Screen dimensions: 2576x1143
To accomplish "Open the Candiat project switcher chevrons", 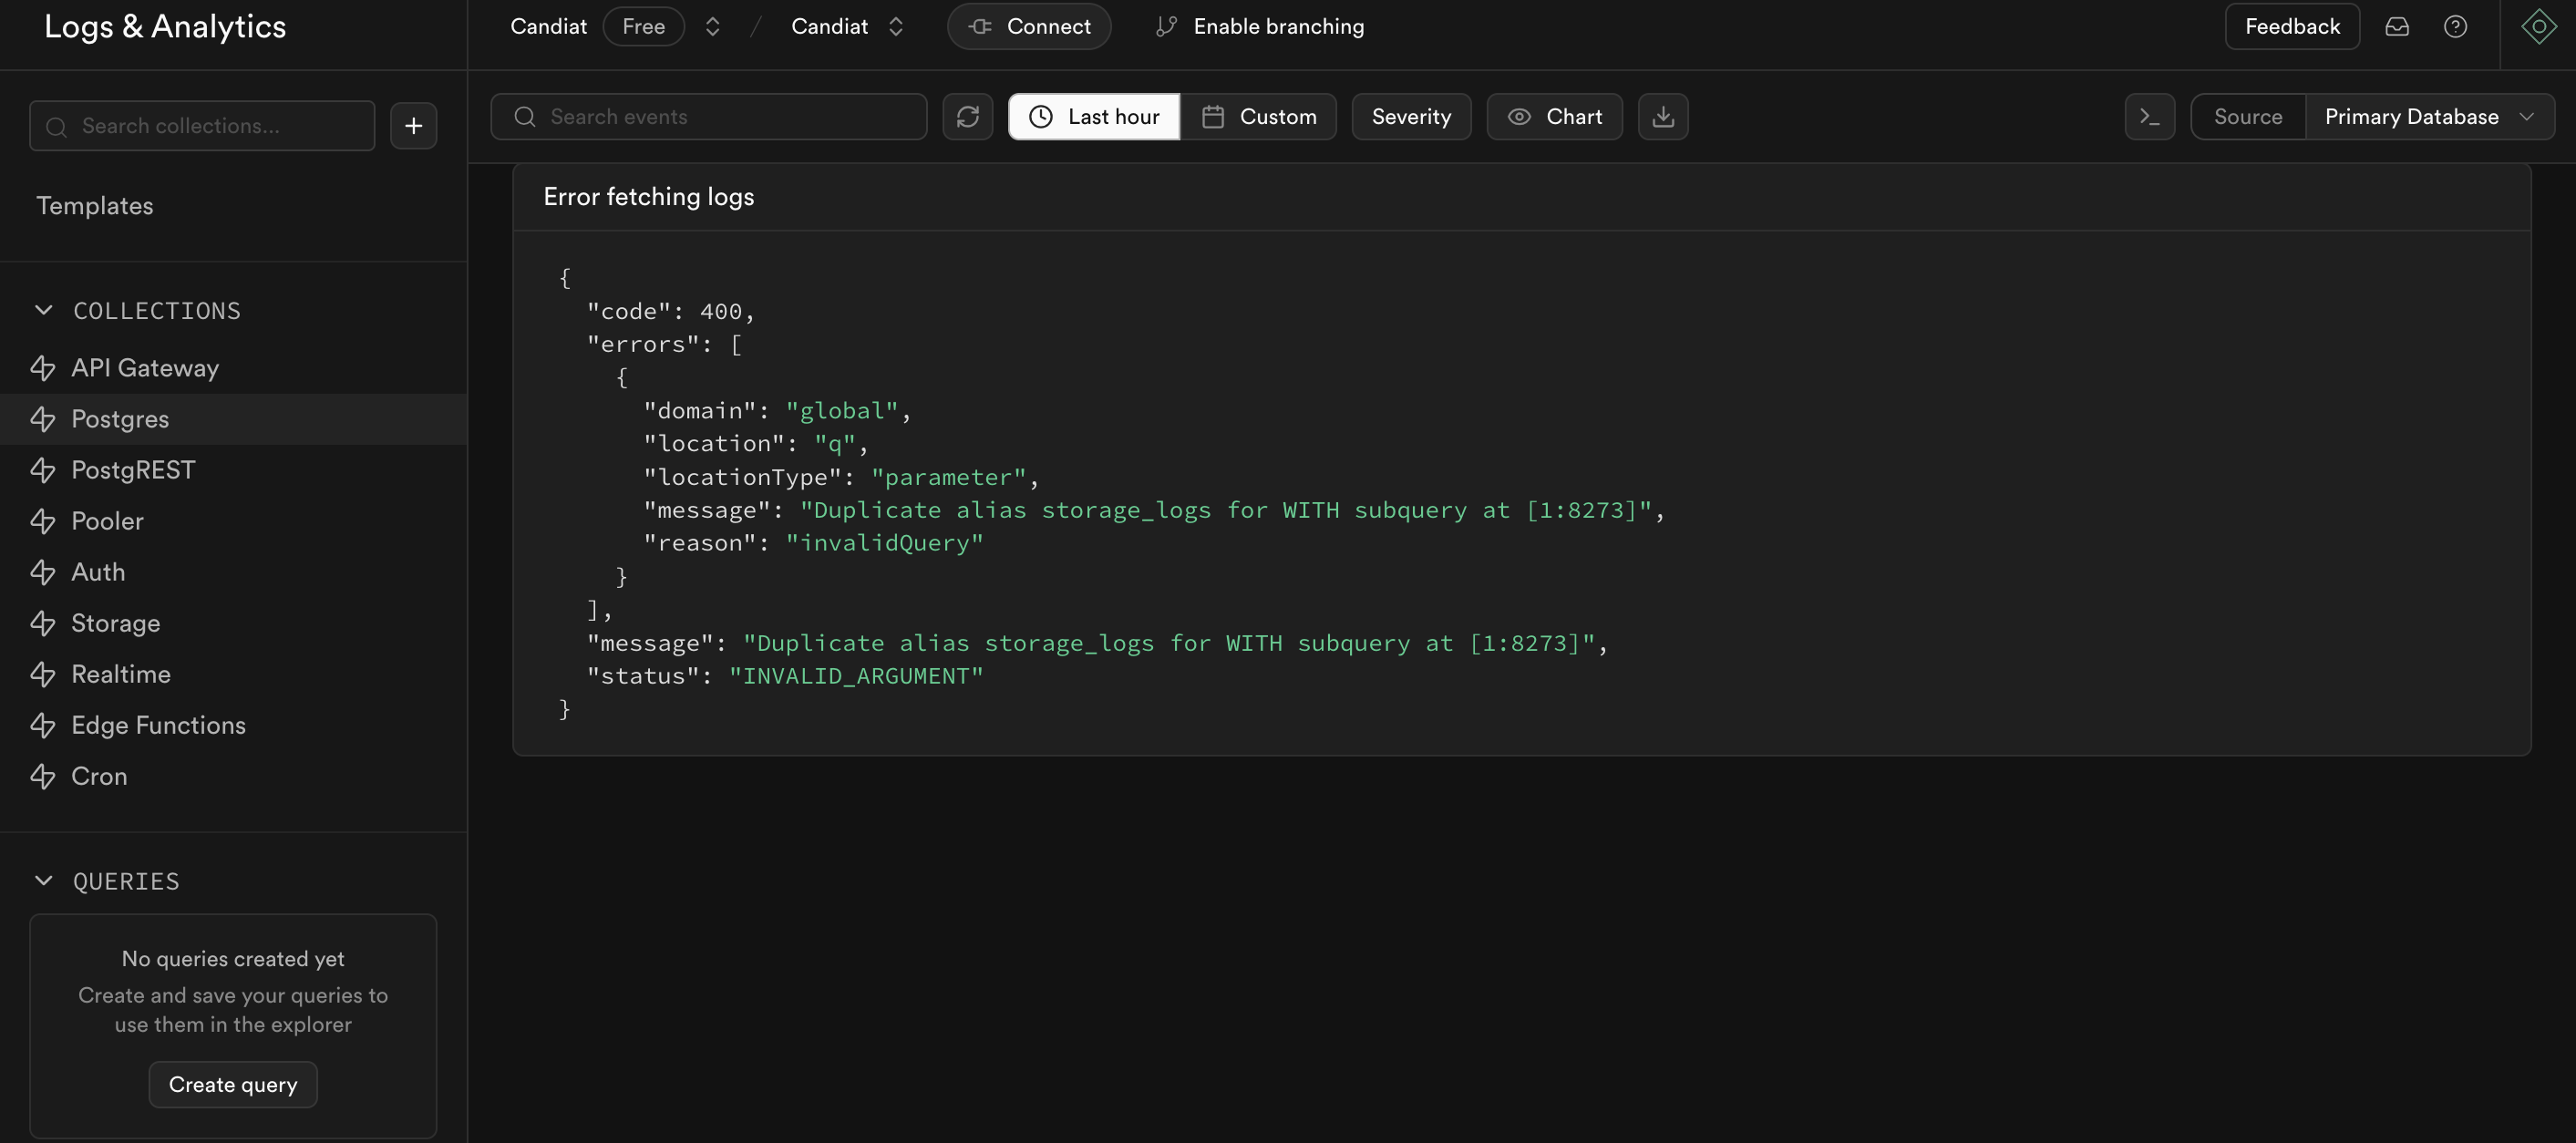I will tap(895, 26).
